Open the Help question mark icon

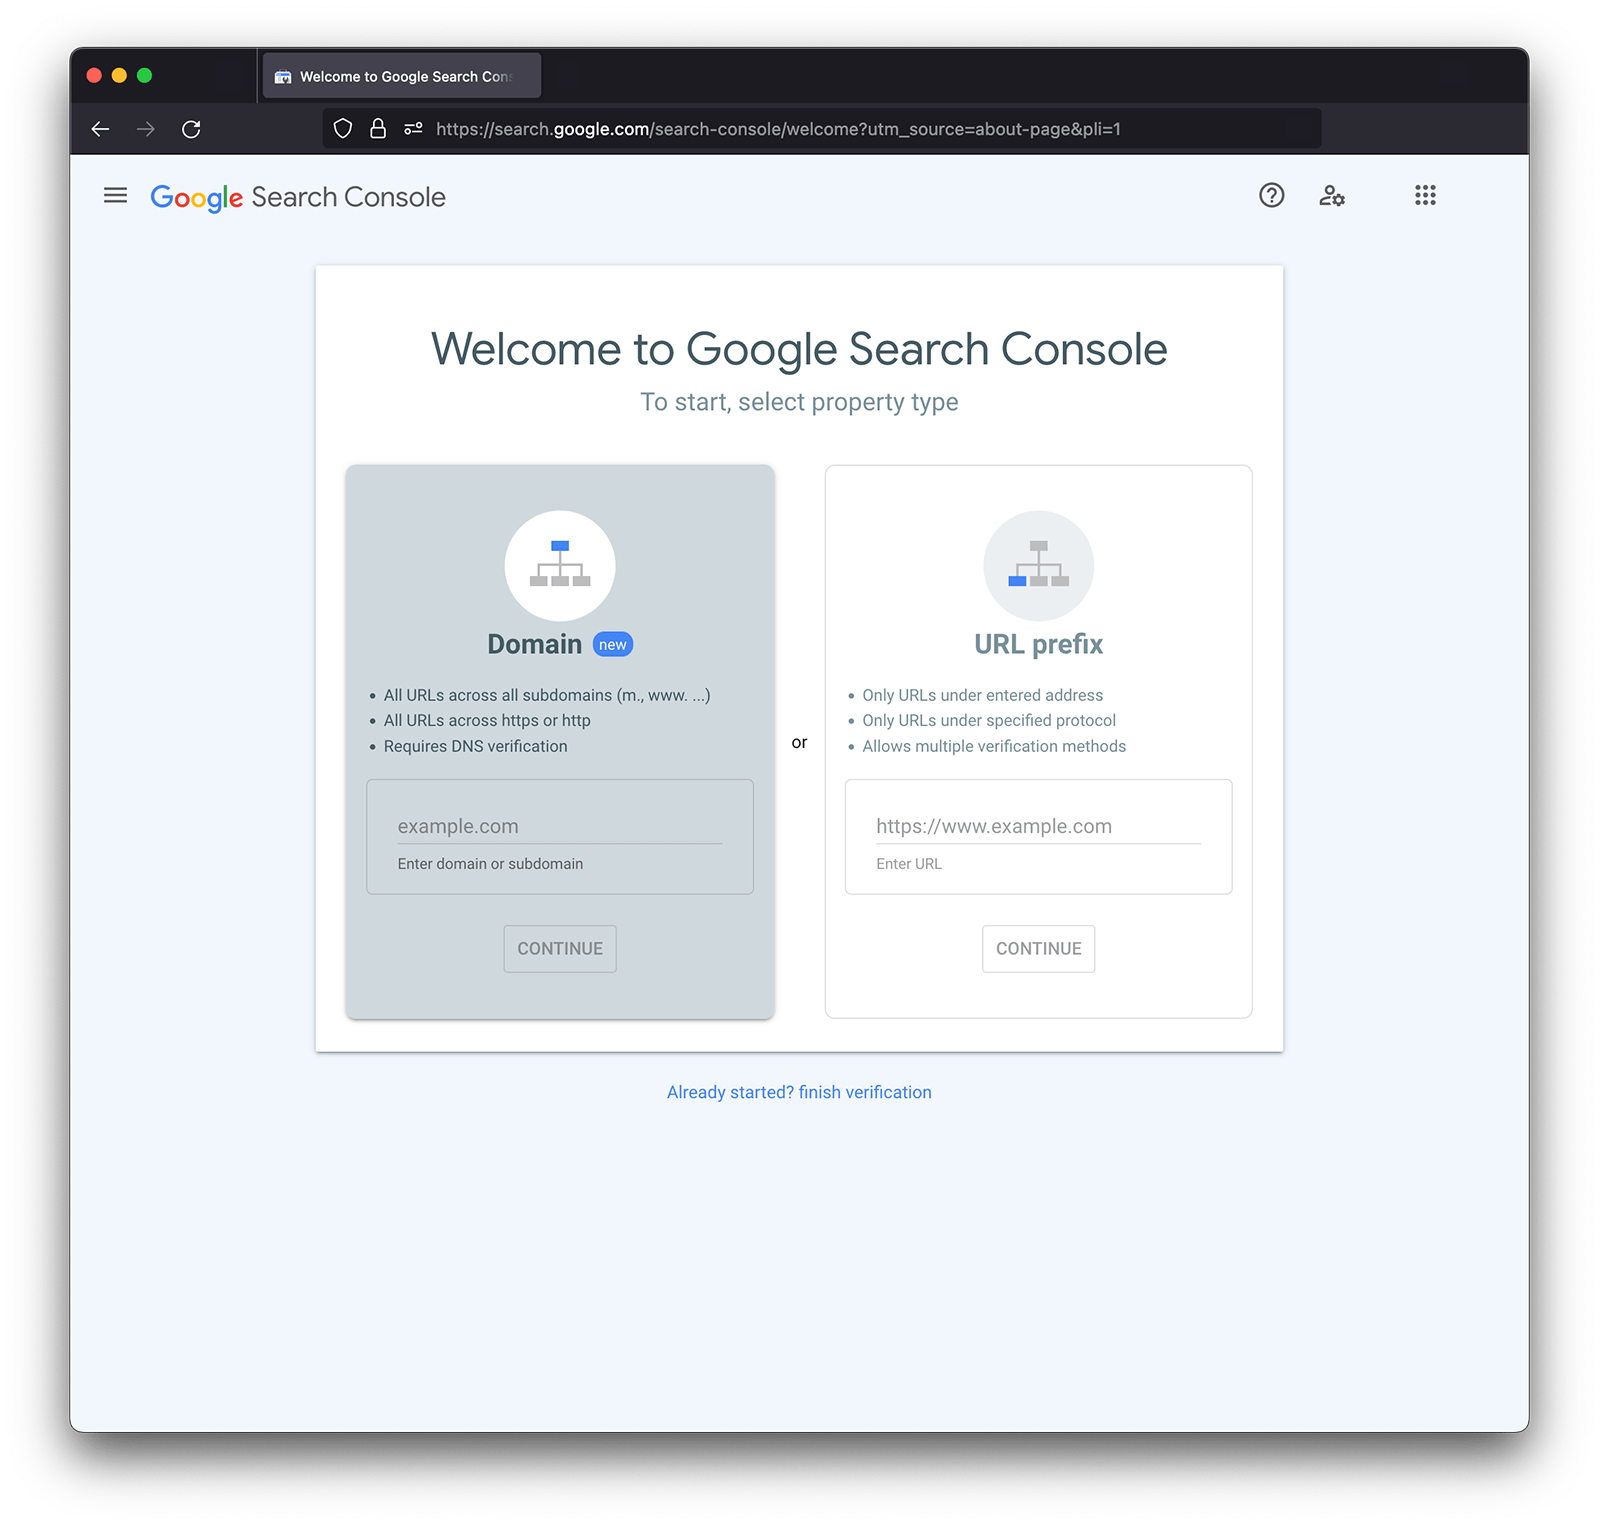pyautogui.click(x=1272, y=196)
